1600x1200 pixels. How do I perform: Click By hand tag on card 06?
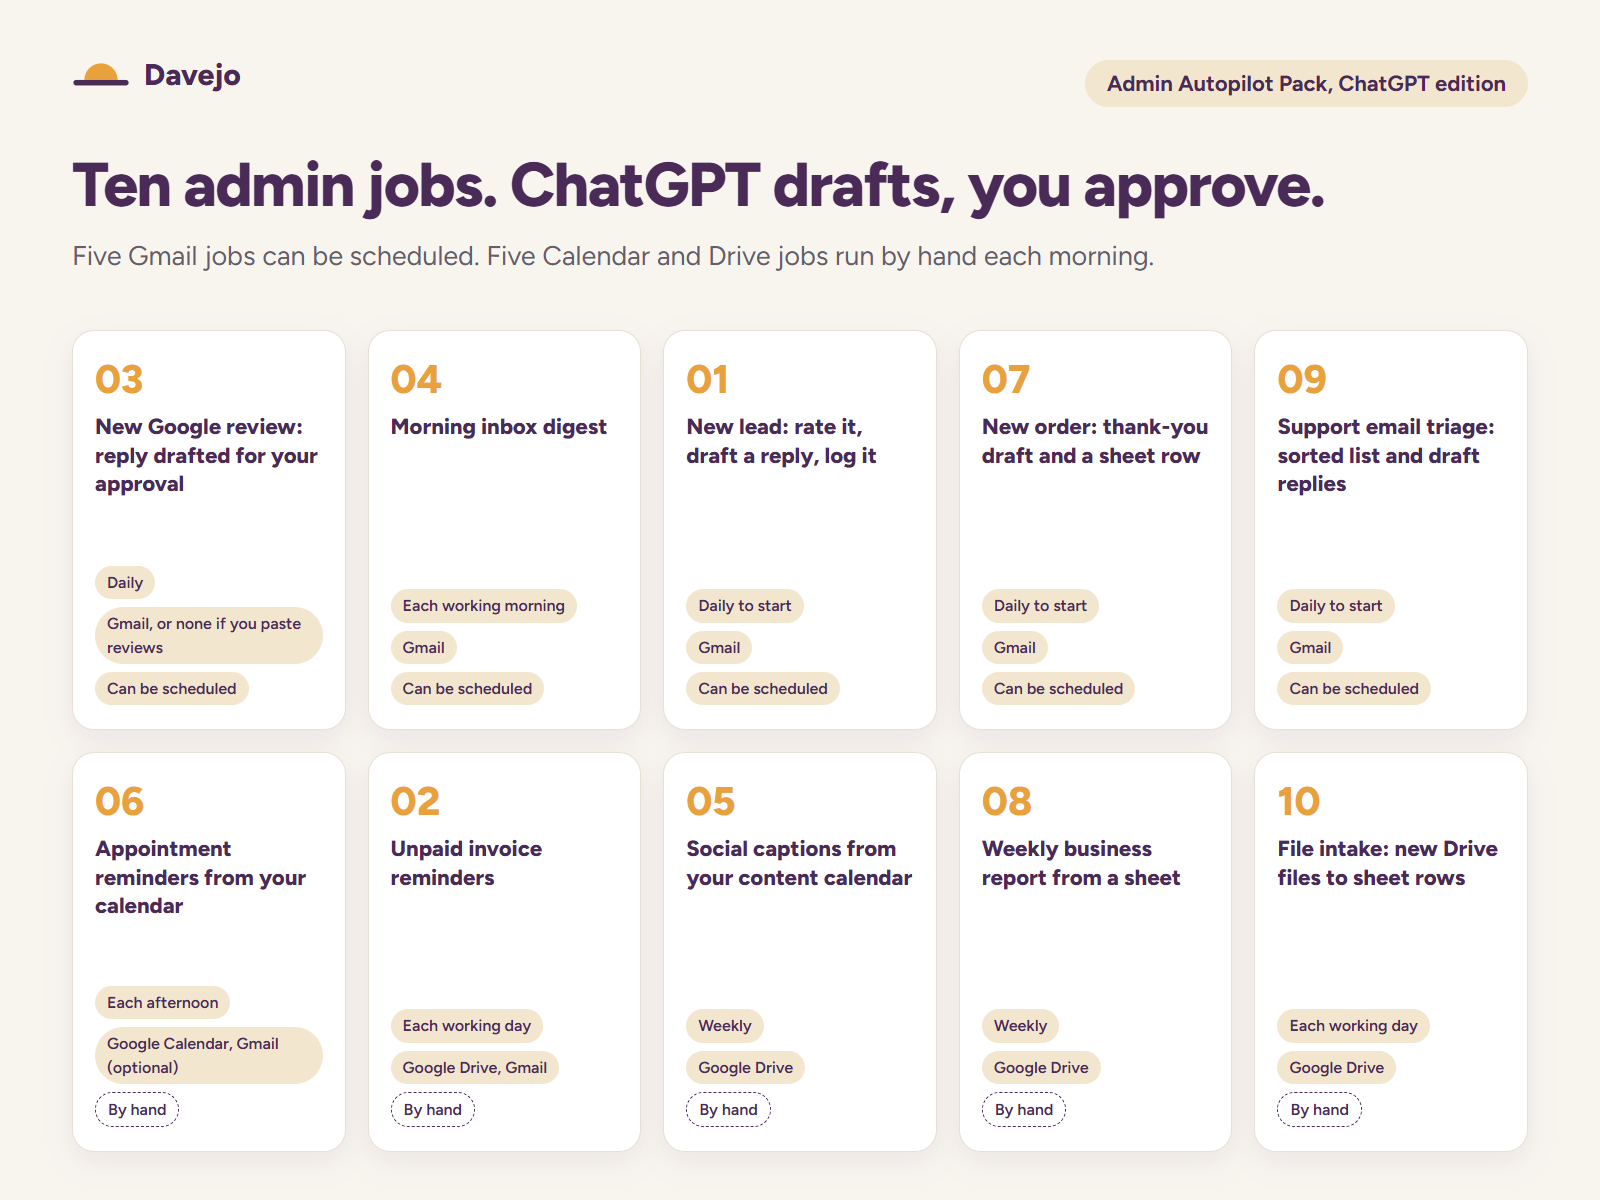tap(137, 1109)
